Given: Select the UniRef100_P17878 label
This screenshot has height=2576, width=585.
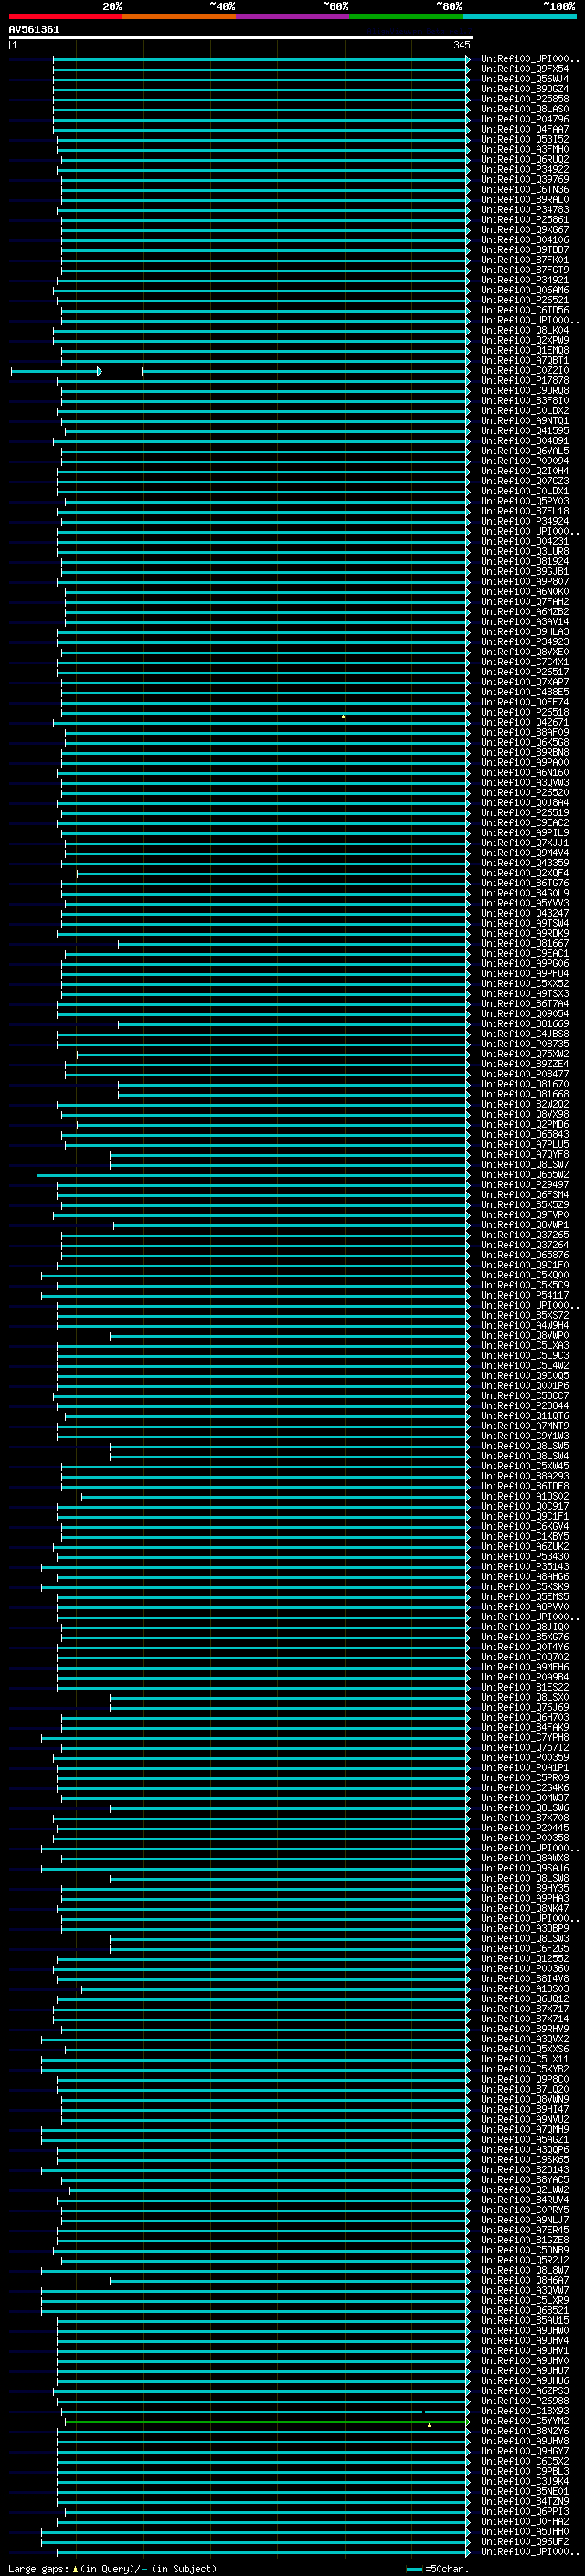Looking at the screenshot, I should click(525, 380).
